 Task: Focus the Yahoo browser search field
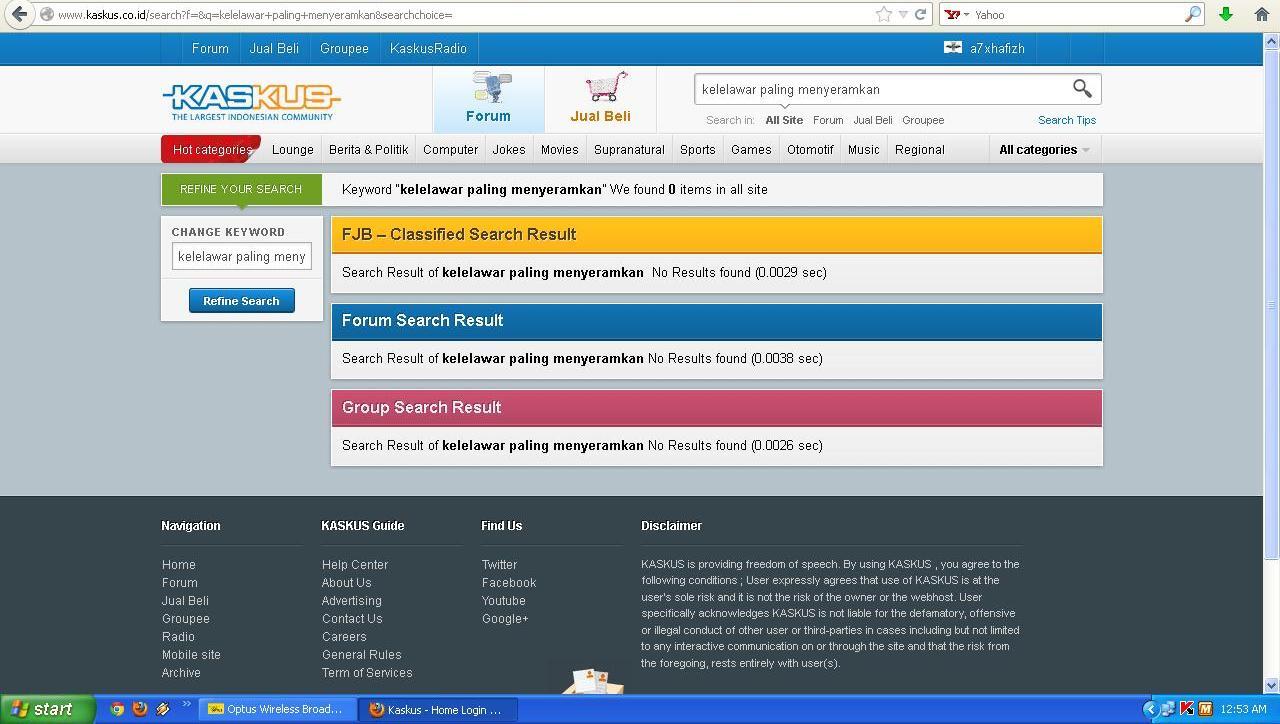1076,14
